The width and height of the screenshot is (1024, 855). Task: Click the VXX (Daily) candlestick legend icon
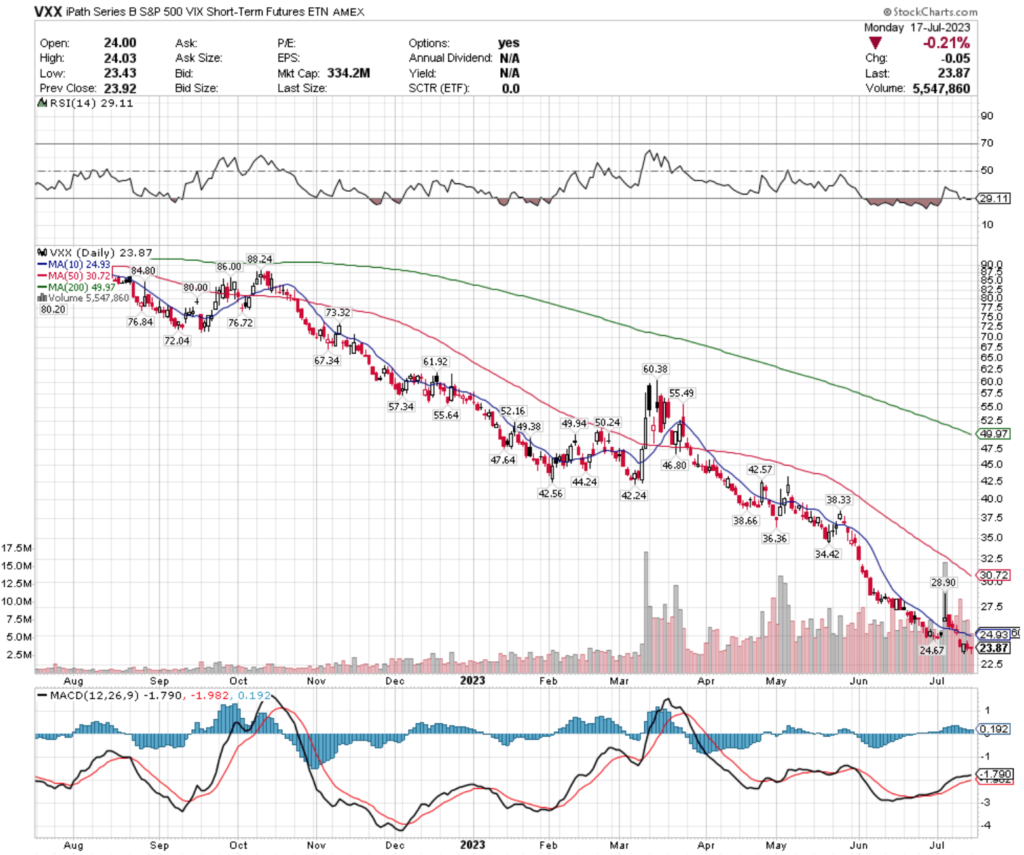pos(42,252)
